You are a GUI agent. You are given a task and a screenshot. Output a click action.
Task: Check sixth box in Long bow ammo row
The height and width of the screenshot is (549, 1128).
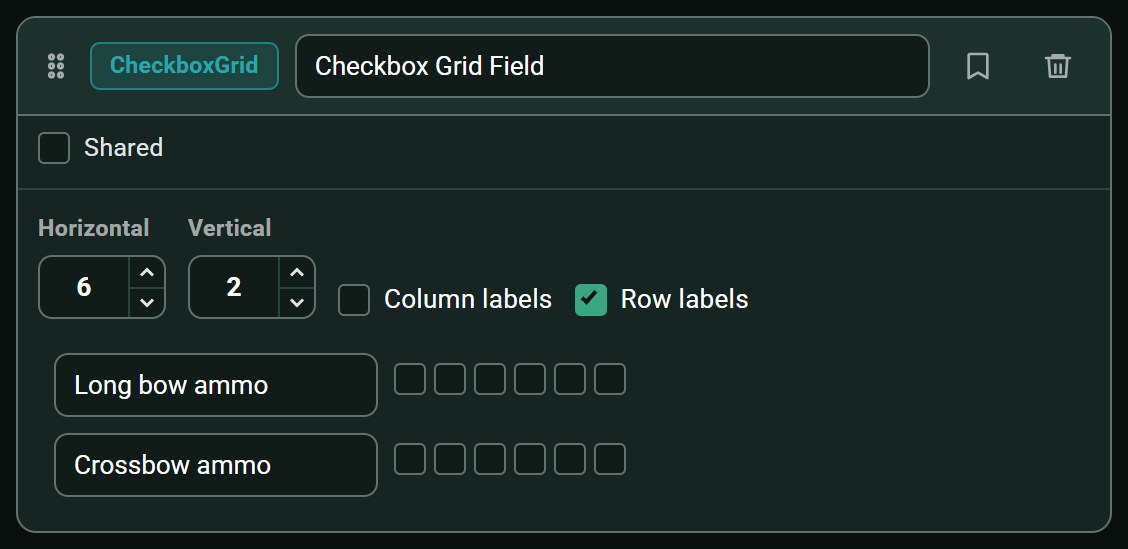click(610, 379)
